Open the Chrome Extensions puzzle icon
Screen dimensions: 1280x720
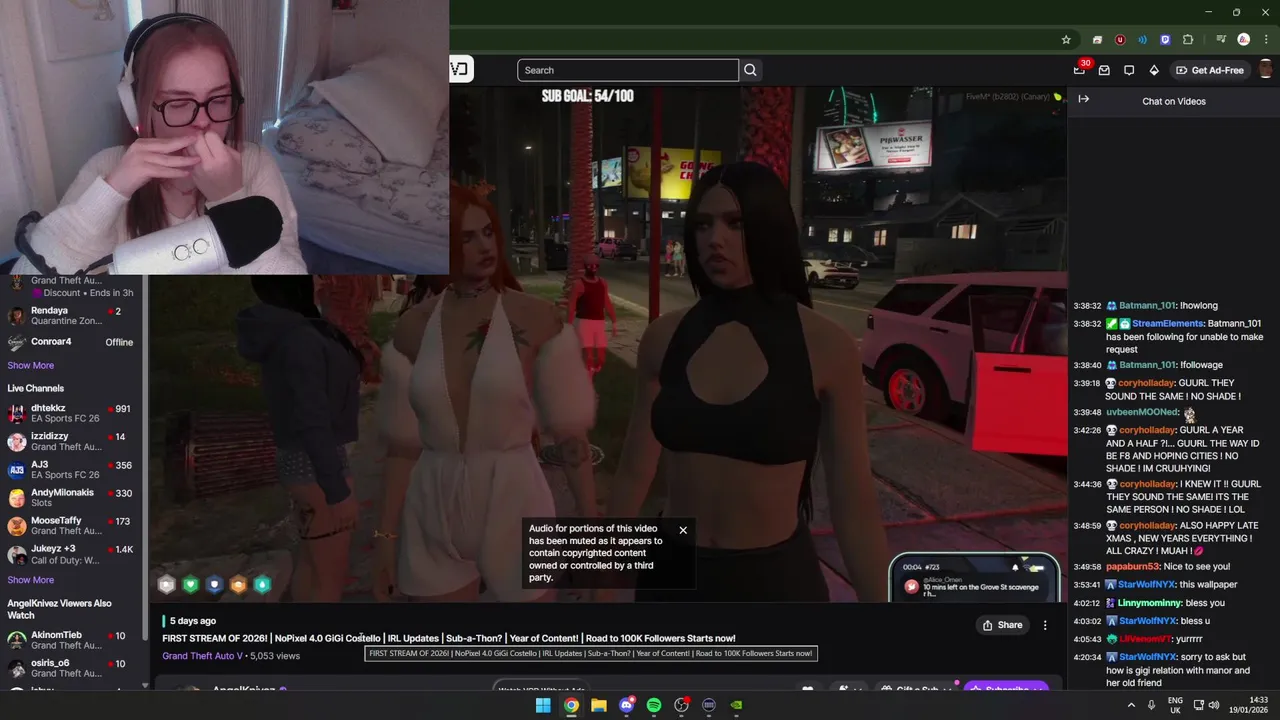pyautogui.click(x=1188, y=40)
